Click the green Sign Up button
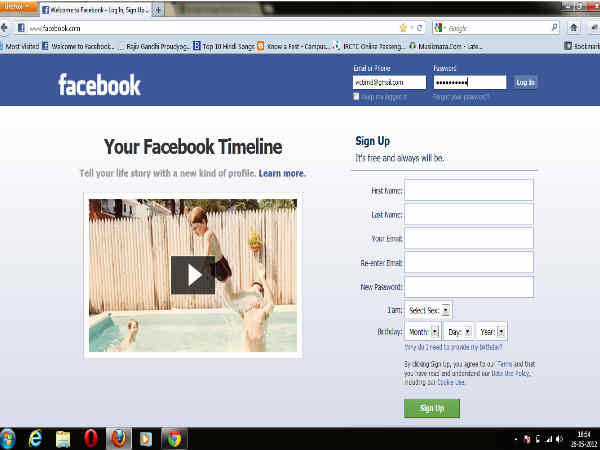The height and width of the screenshot is (450, 600). pos(432,408)
